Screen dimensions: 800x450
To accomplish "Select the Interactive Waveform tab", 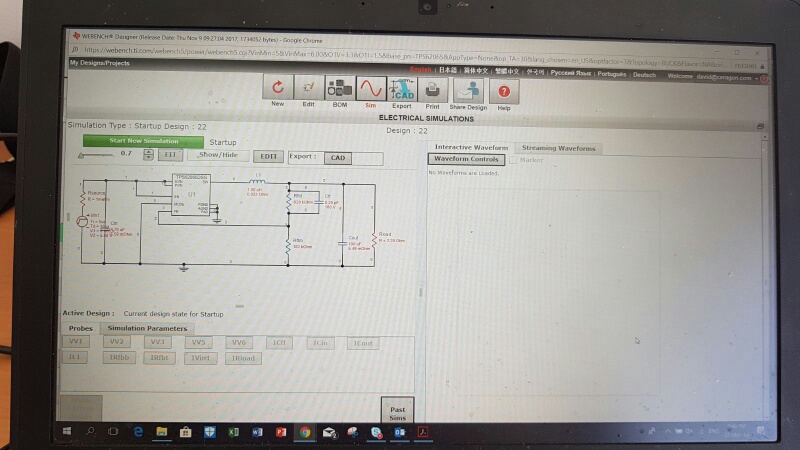I will [x=471, y=147].
